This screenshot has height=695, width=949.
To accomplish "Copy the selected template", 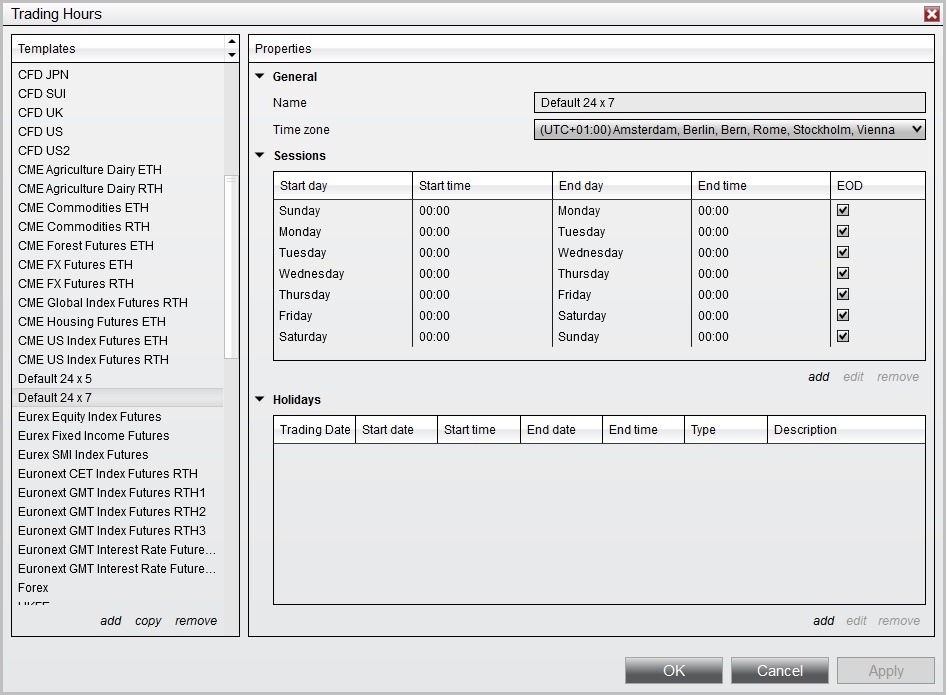I will (x=148, y=621).
